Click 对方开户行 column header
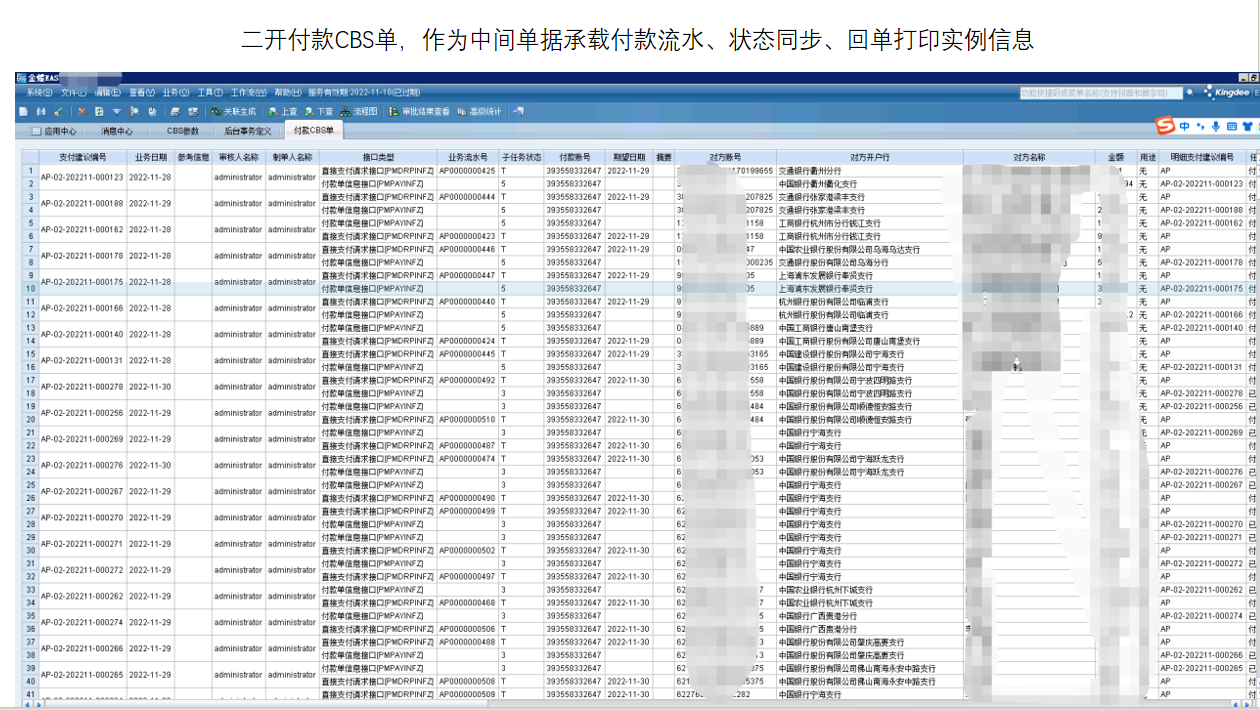Viewport: 1260px width, 710px height. [x=869, y=158]
